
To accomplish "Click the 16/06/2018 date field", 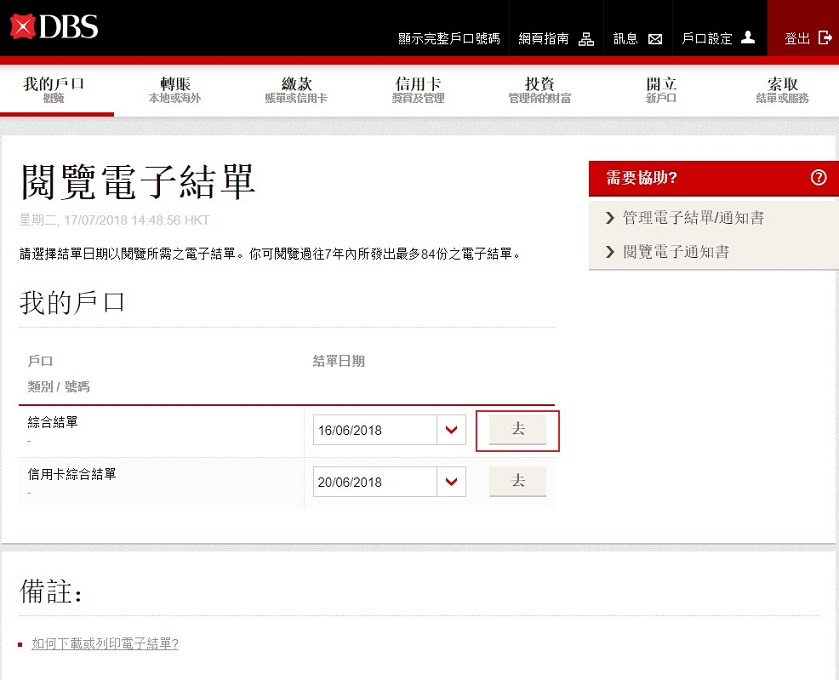I will (374, 430).
